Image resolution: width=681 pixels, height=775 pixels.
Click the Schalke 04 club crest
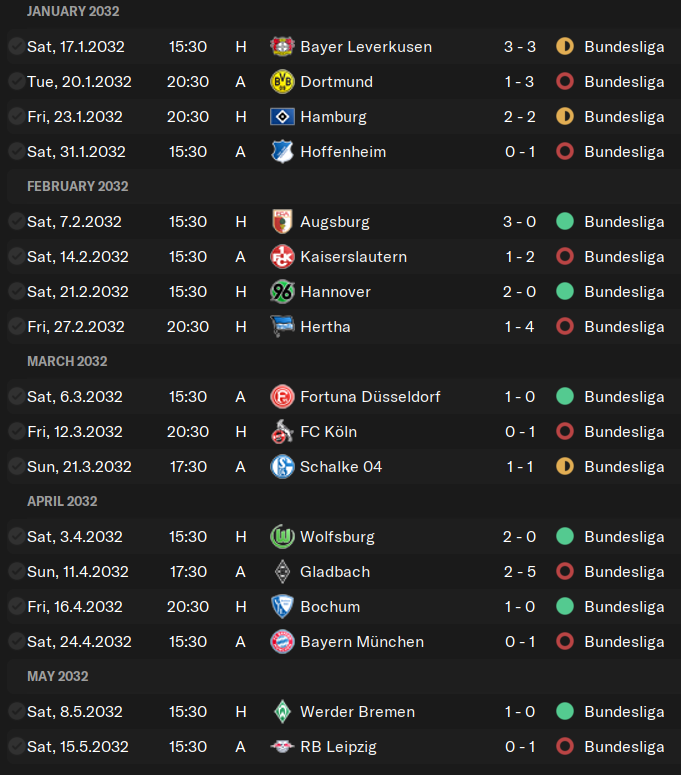(x=282, y=467)
